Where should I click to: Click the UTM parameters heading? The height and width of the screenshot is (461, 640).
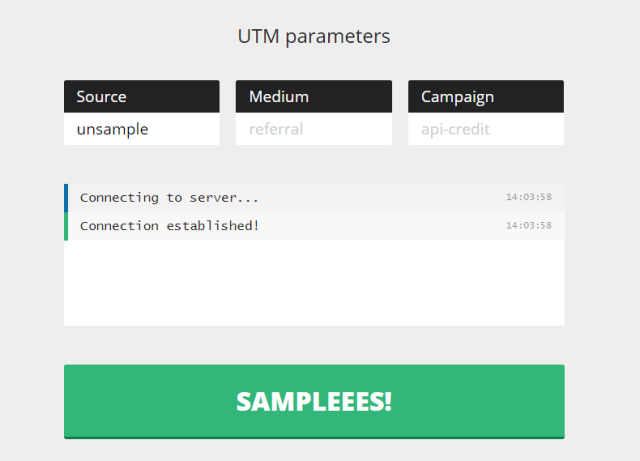pos(314,37)
